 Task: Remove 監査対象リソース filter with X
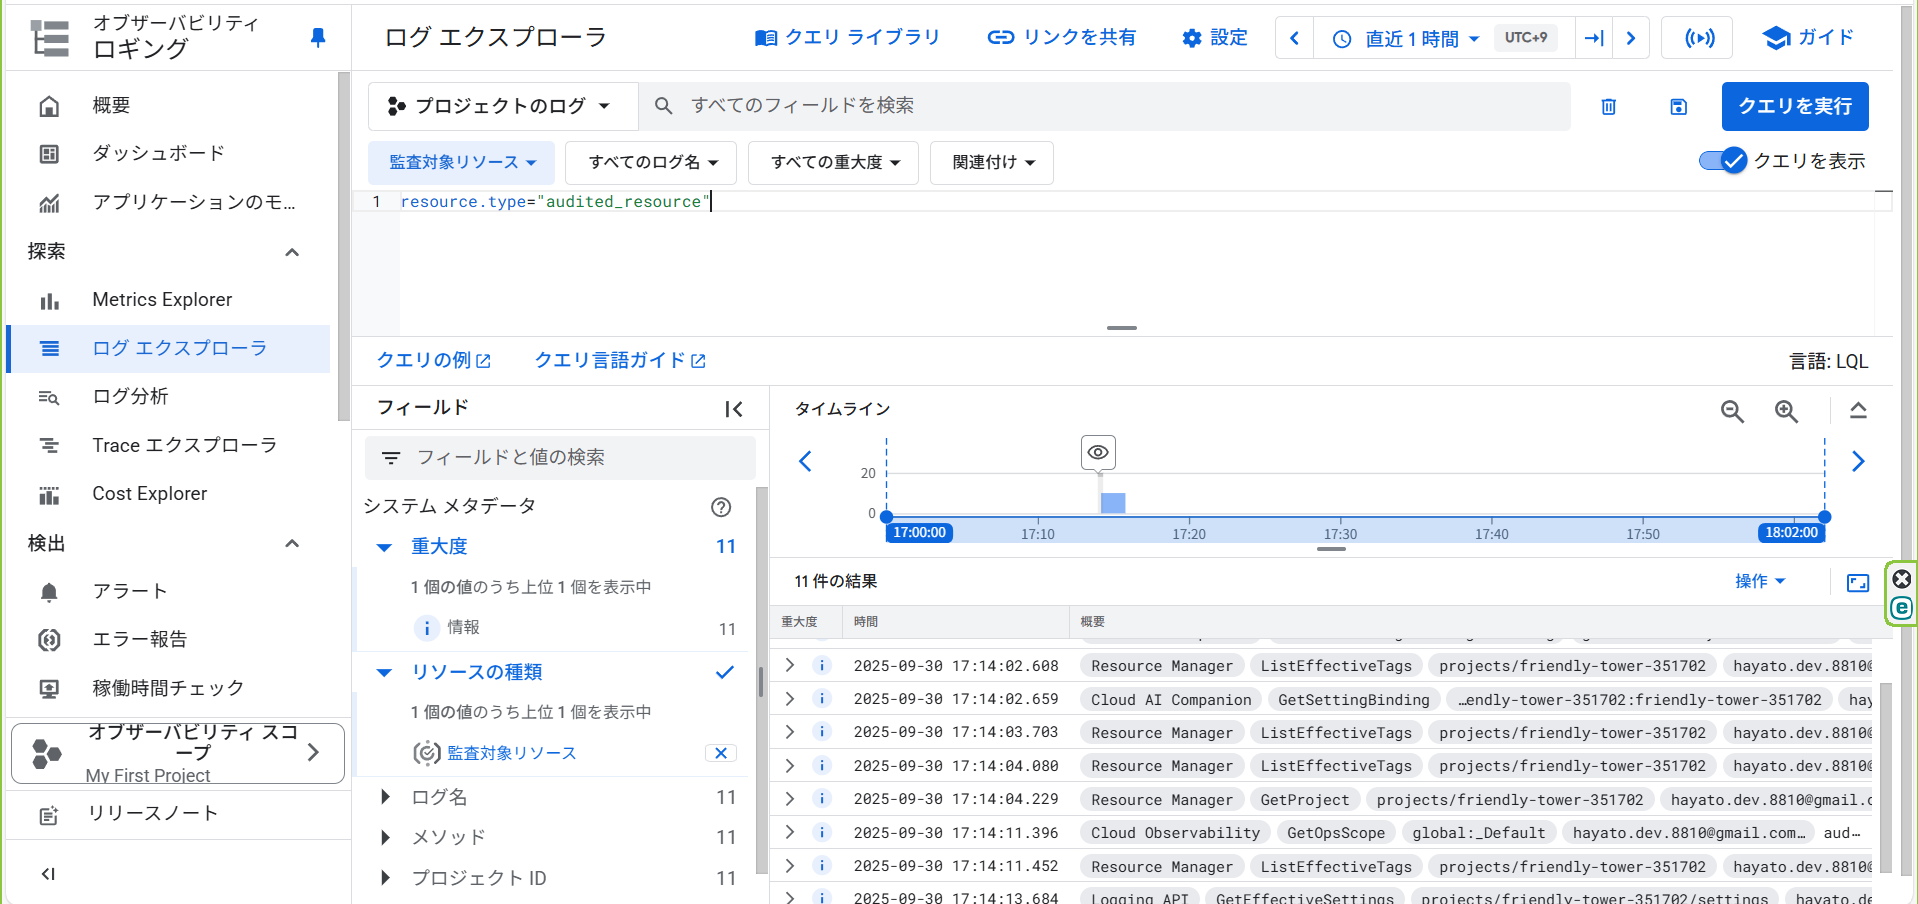[x=721, y=753]
